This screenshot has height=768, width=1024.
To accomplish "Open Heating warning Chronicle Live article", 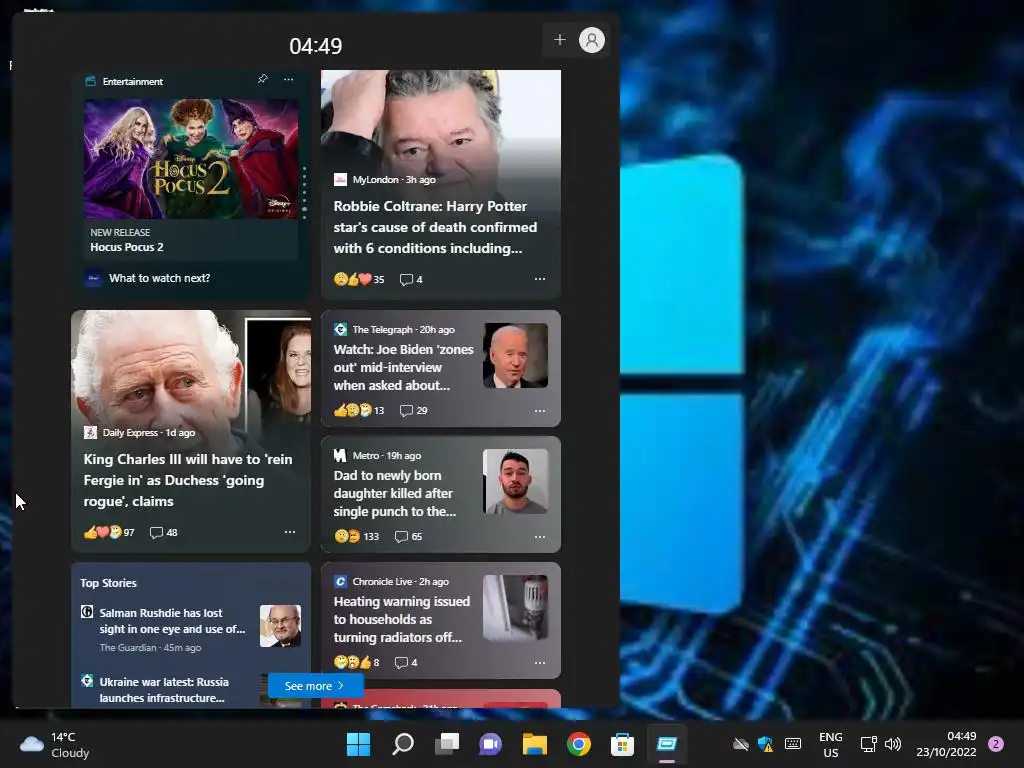I will (402, 619).
